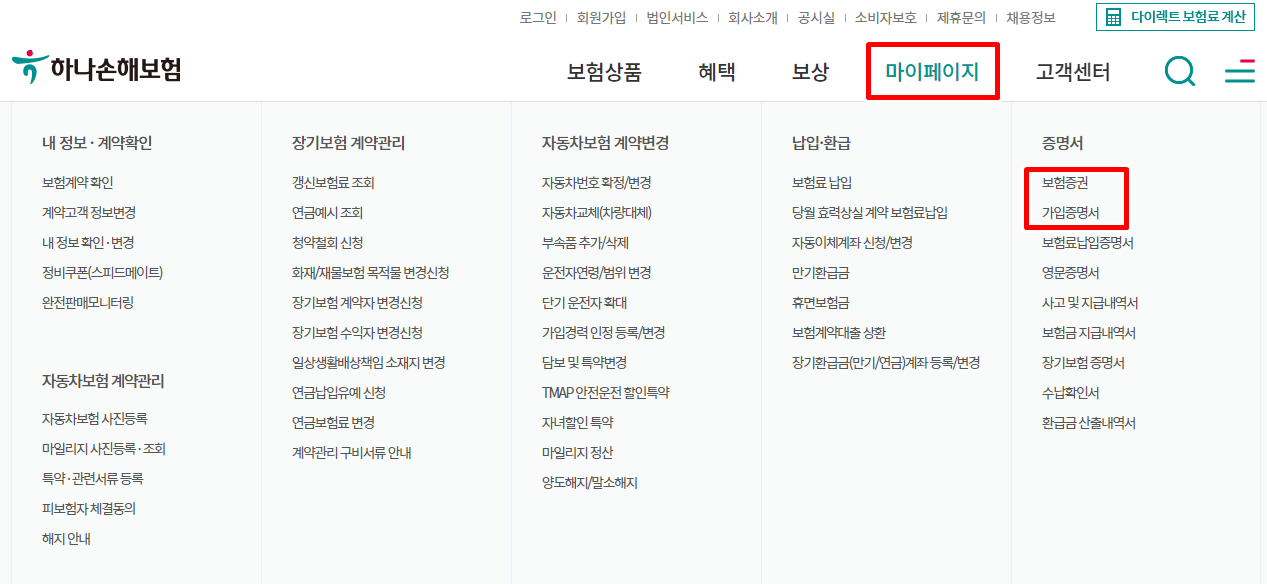Open 휴면보험금
The width and height of the screenshot is (1267, 584).
[x=821, y=303]
